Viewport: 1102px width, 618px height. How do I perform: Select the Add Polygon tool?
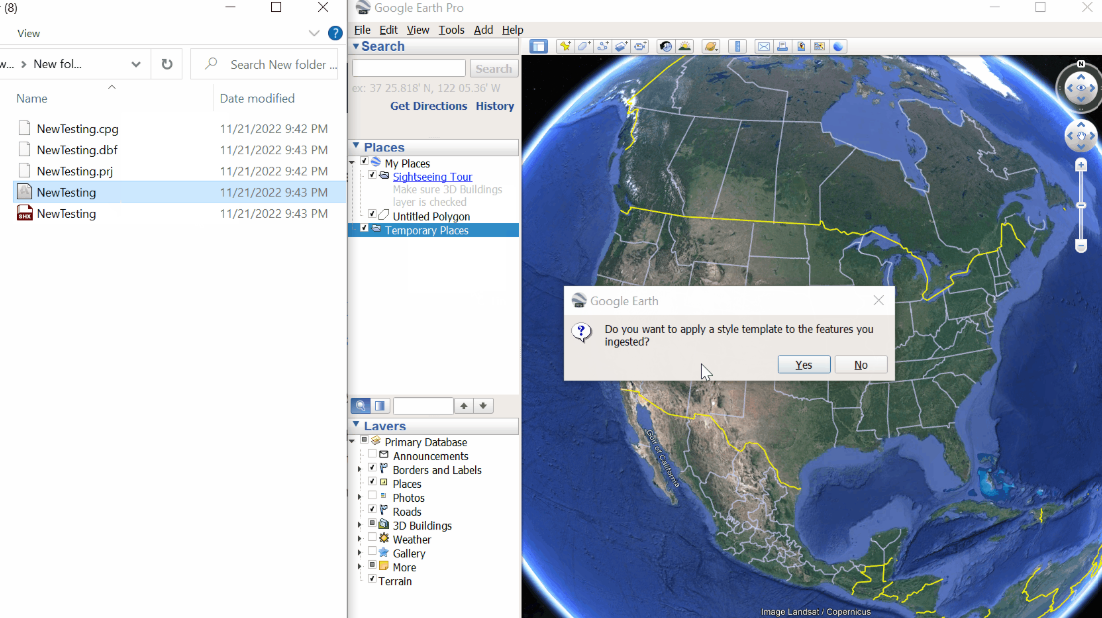coord(582,46)
